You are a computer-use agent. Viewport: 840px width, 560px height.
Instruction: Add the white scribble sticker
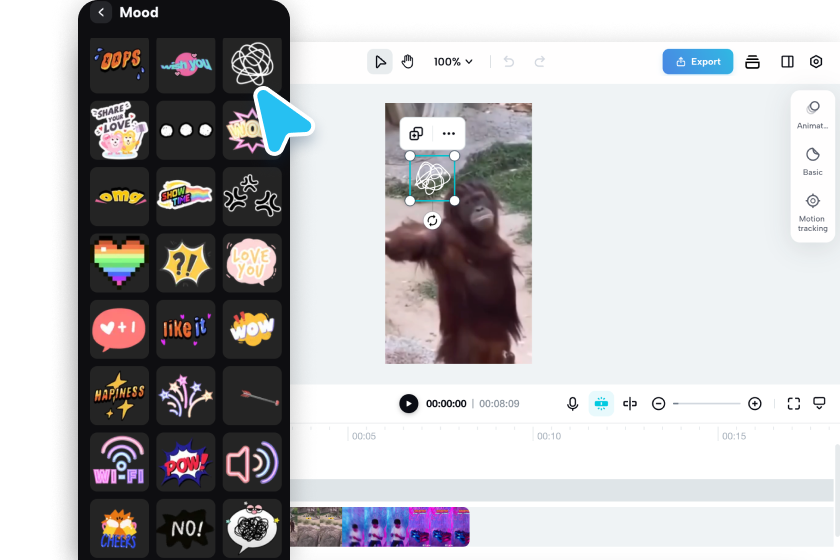coord(252,65)
